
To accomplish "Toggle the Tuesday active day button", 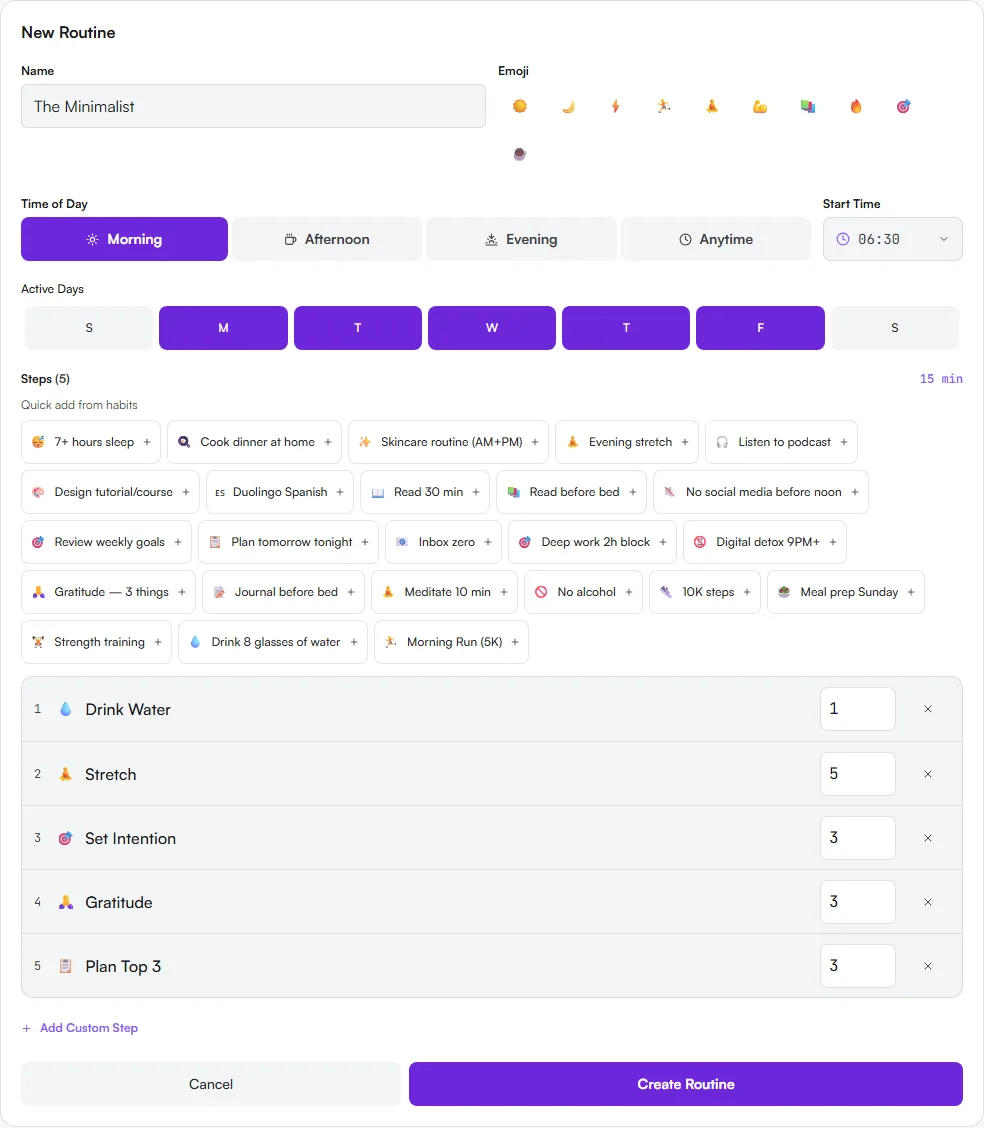I will point(357,328).
